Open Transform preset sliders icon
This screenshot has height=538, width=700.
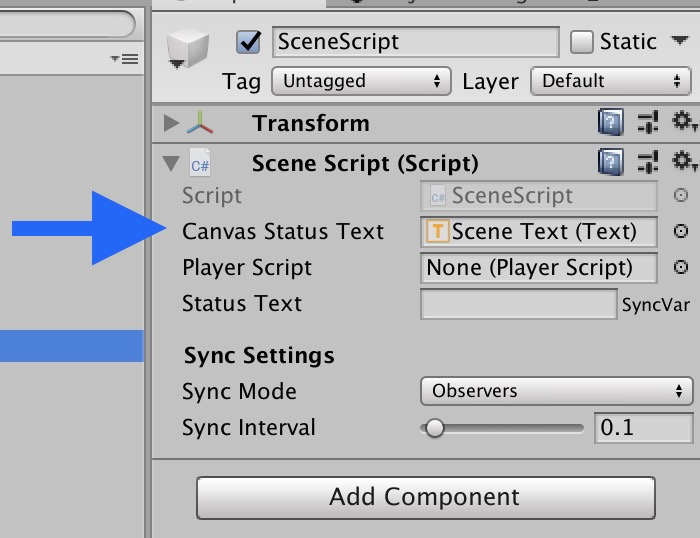click(x=648, y=122)
